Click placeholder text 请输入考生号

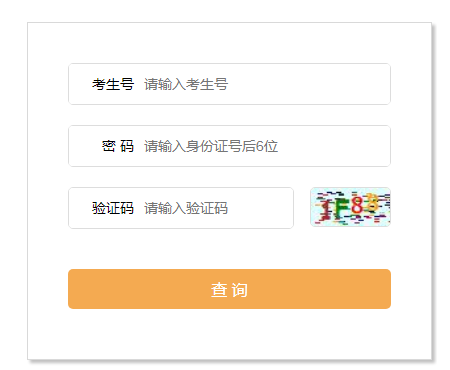coord(186,84)
